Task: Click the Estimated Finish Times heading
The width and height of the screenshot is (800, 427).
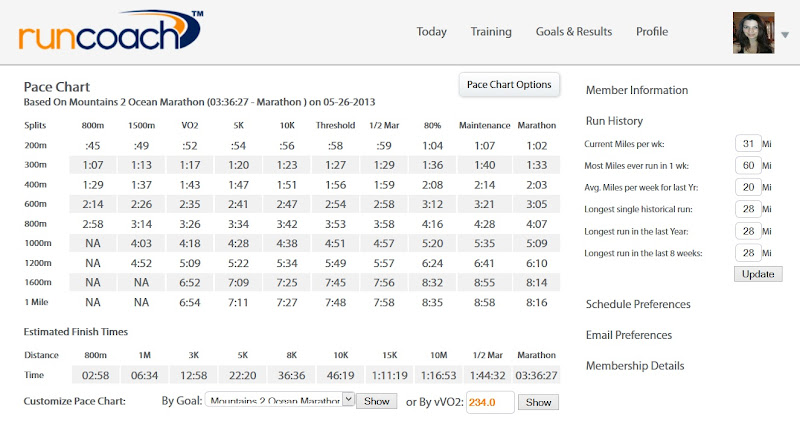Action: click(x=76, y=332)
